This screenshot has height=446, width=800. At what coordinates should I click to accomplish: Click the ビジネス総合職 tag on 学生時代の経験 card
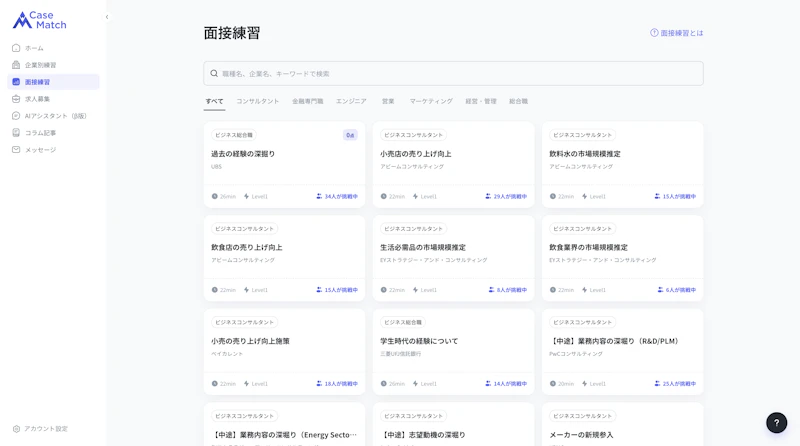(x=403, y=323)
